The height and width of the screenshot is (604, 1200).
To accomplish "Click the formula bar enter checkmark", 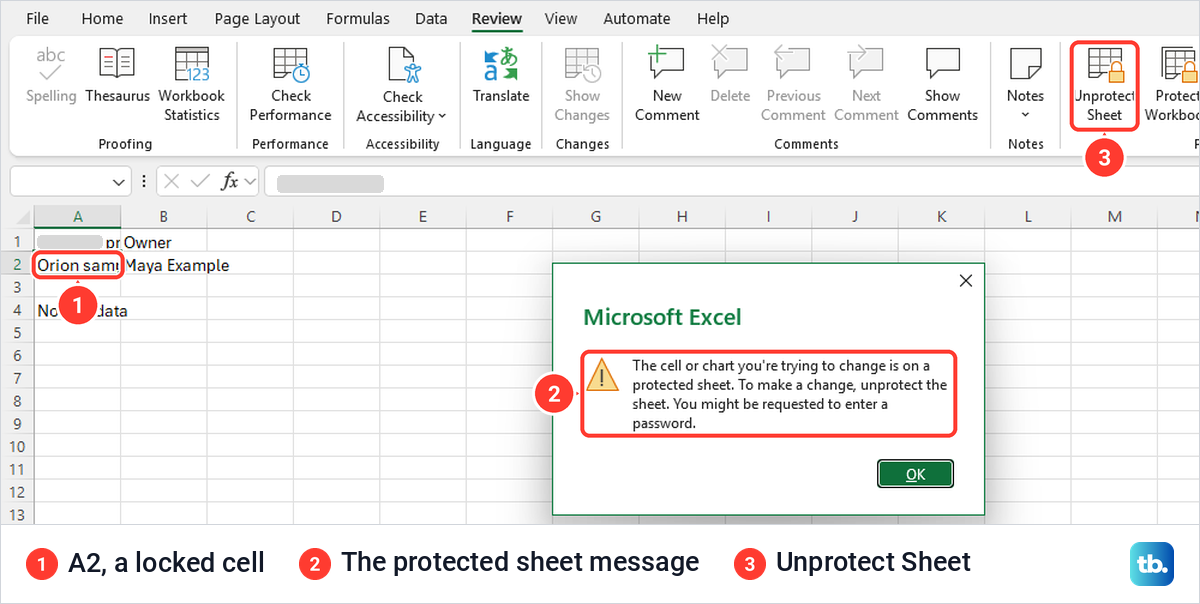I will pos(200,182).
